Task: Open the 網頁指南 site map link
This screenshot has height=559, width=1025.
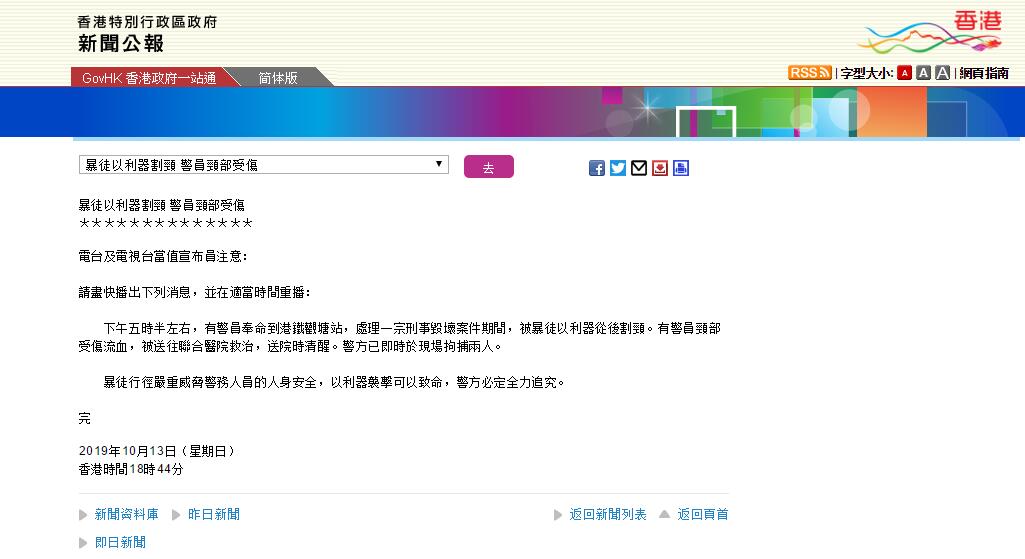Action: [984, 73]
